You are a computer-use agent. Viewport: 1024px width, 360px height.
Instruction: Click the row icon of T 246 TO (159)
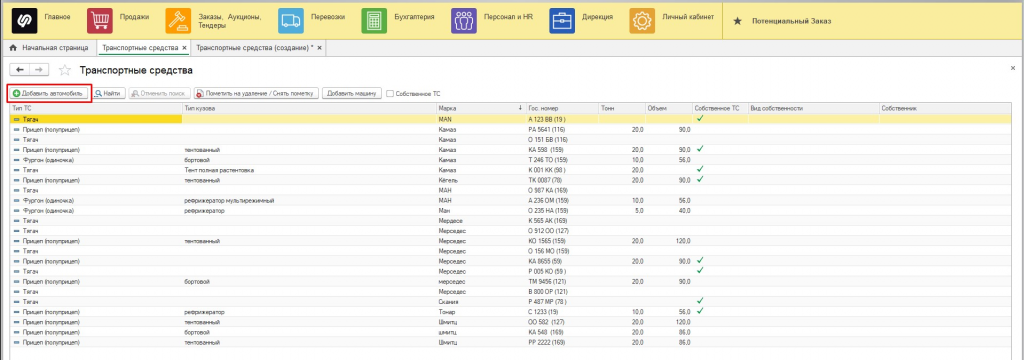click(16, 160)
